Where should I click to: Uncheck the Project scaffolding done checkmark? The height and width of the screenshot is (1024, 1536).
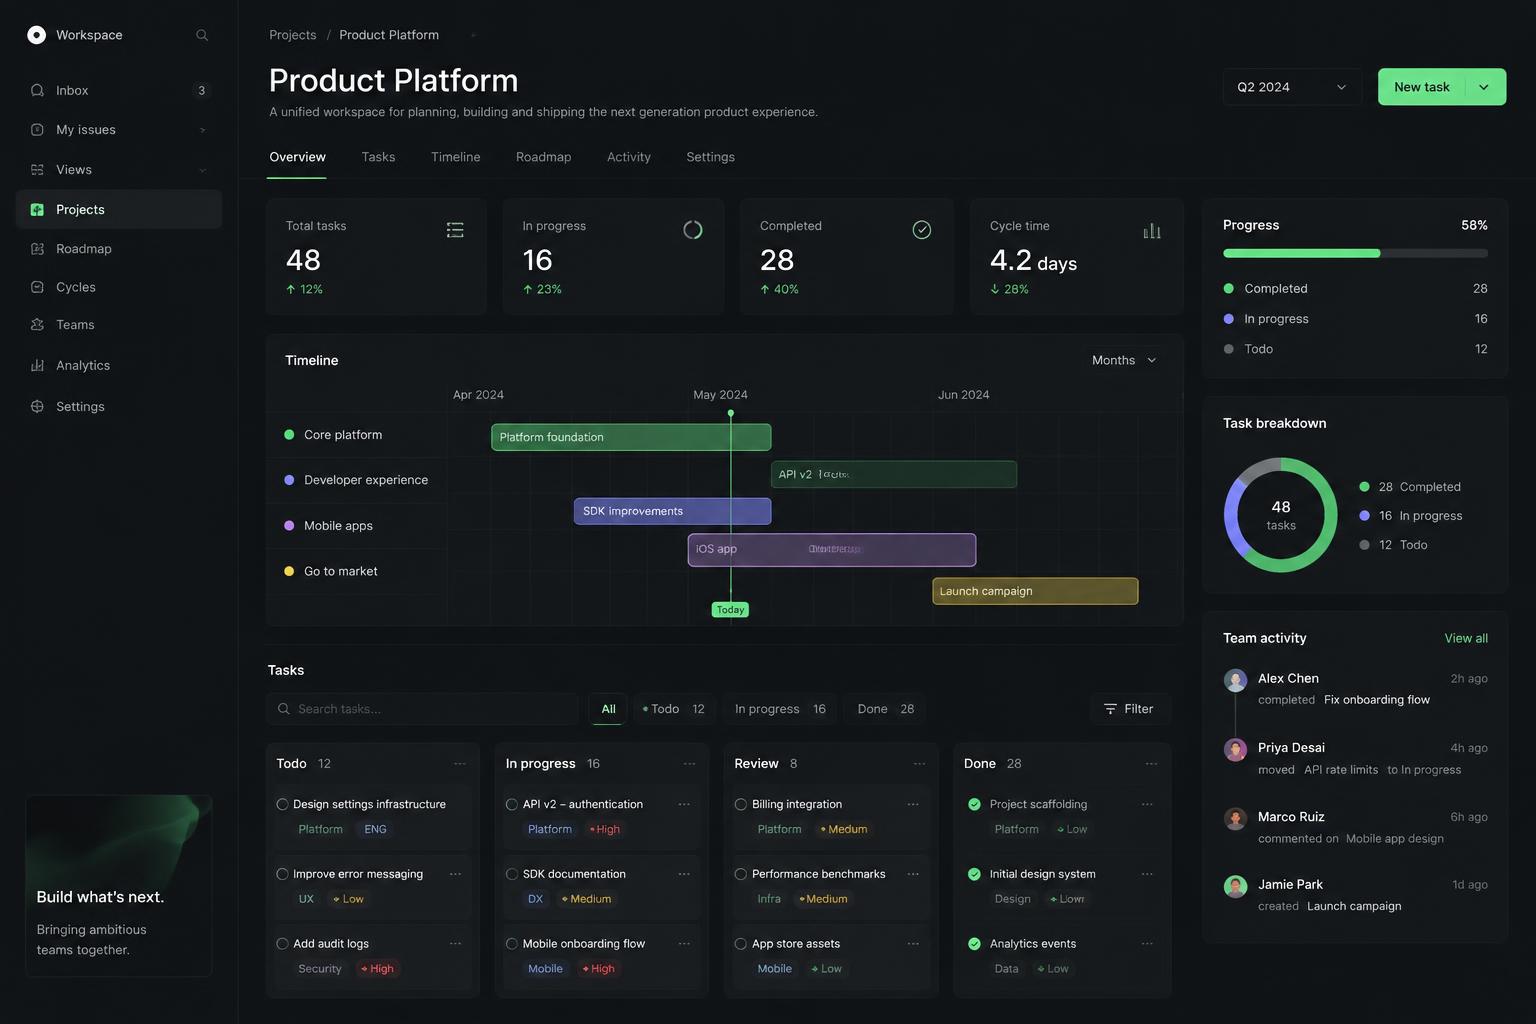(974, 804)
